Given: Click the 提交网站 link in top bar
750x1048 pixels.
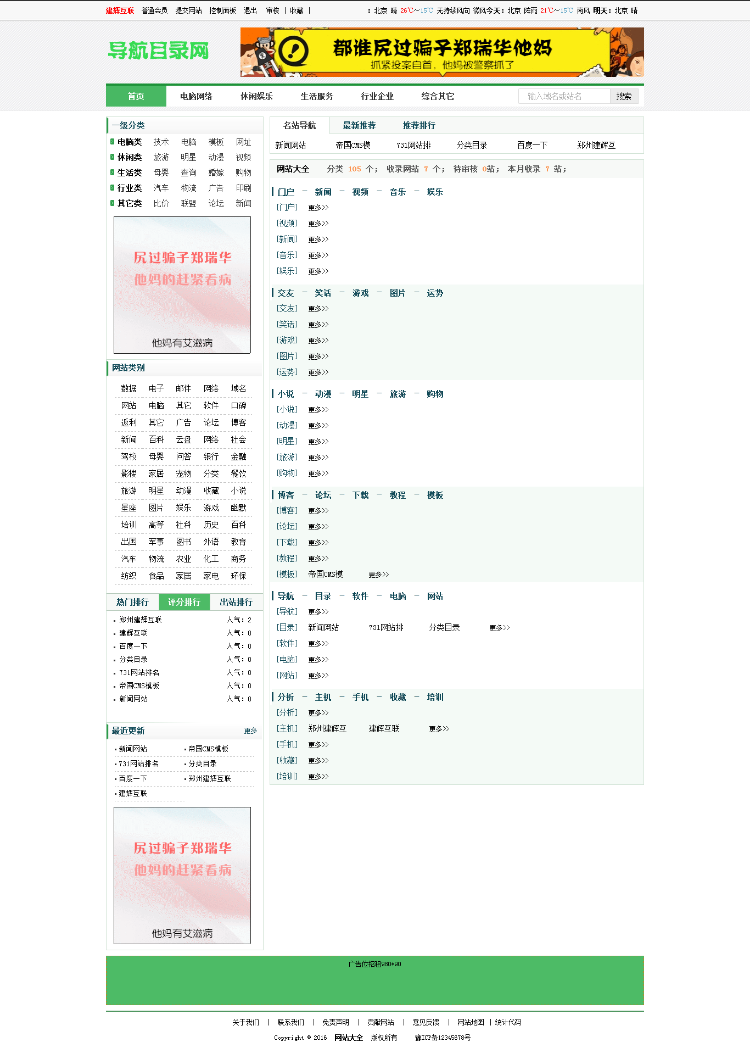Looking at the screenshot, I should click(189, 11).
